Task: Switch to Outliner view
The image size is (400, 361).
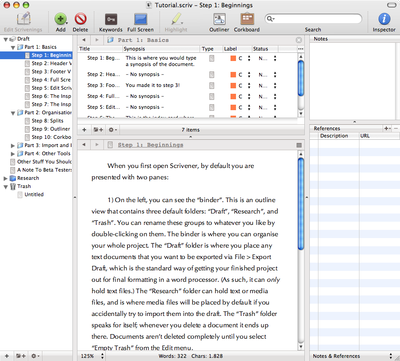Action: coord(219,19)
